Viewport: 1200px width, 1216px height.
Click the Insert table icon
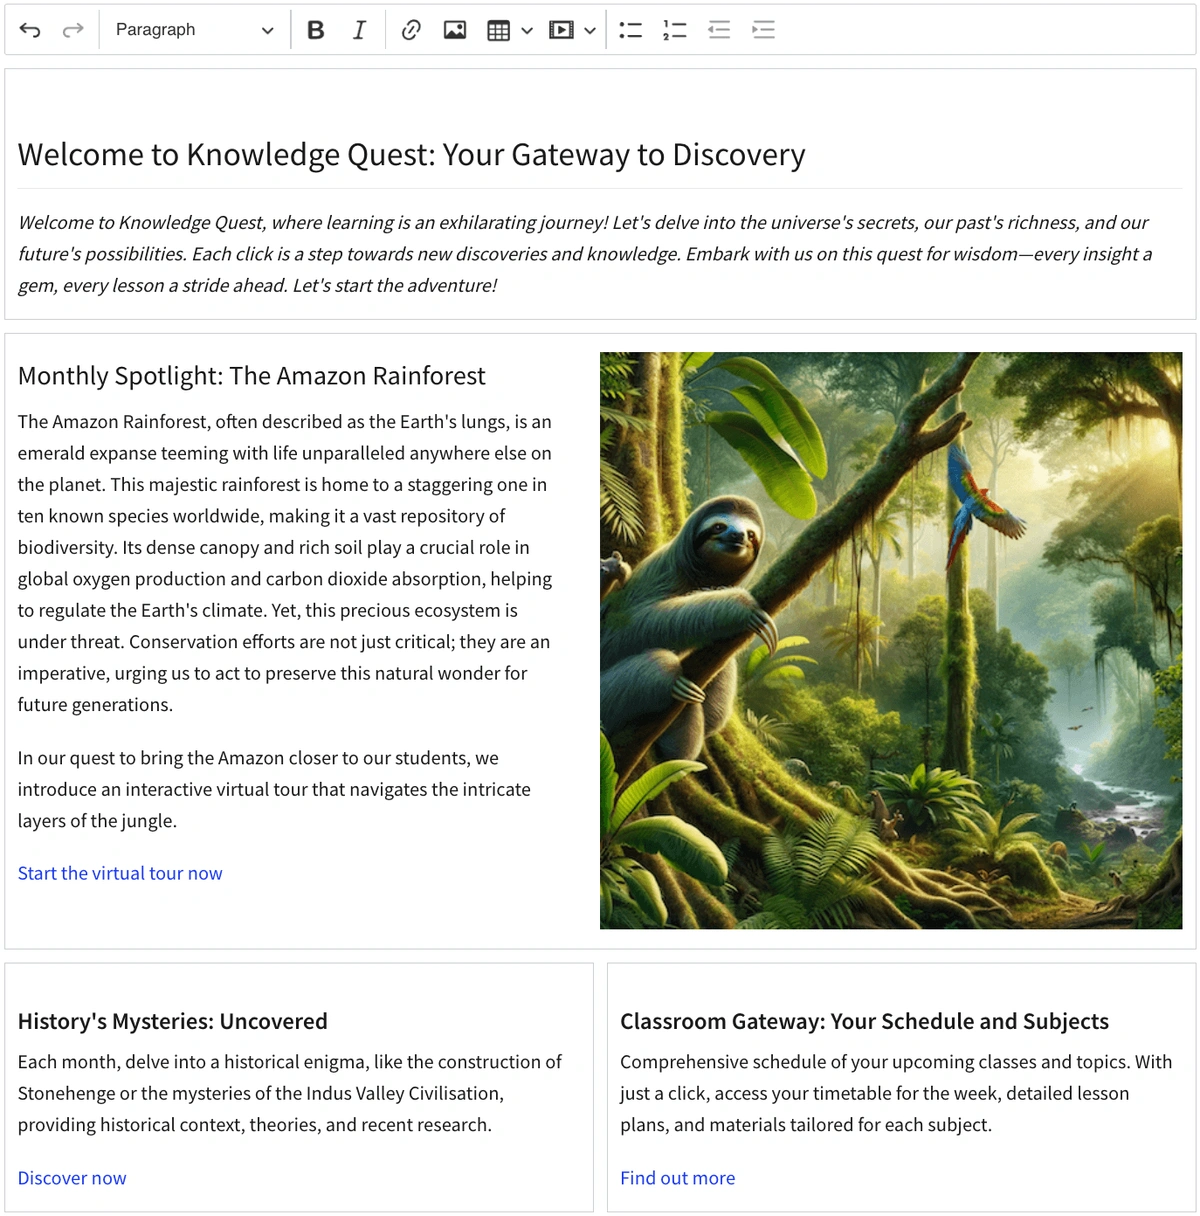click(x=498, y=30)
